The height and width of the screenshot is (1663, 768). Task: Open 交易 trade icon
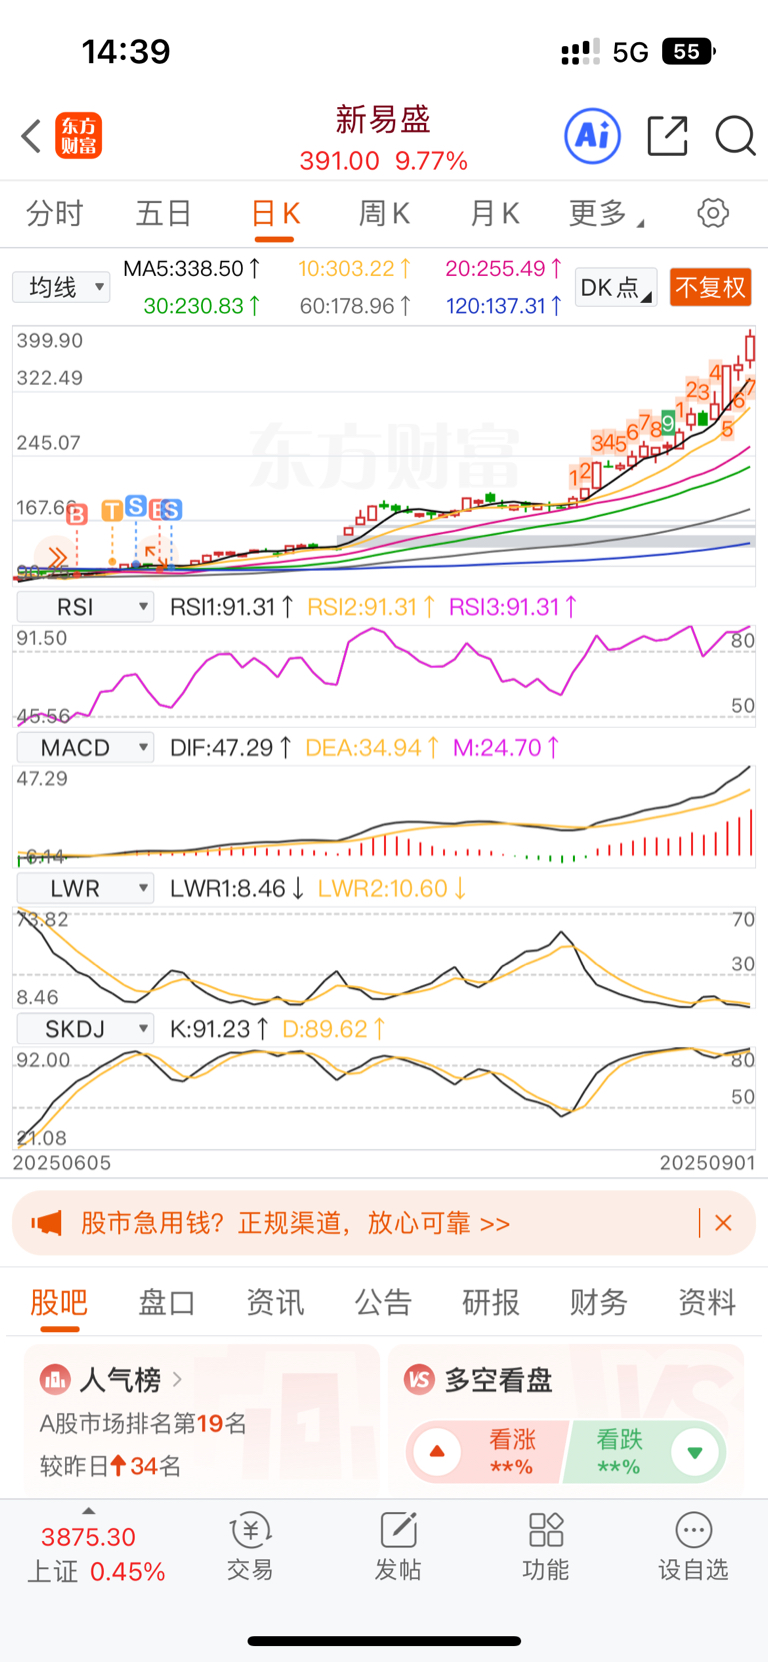pyautogui.click(x=250, y=1530)
